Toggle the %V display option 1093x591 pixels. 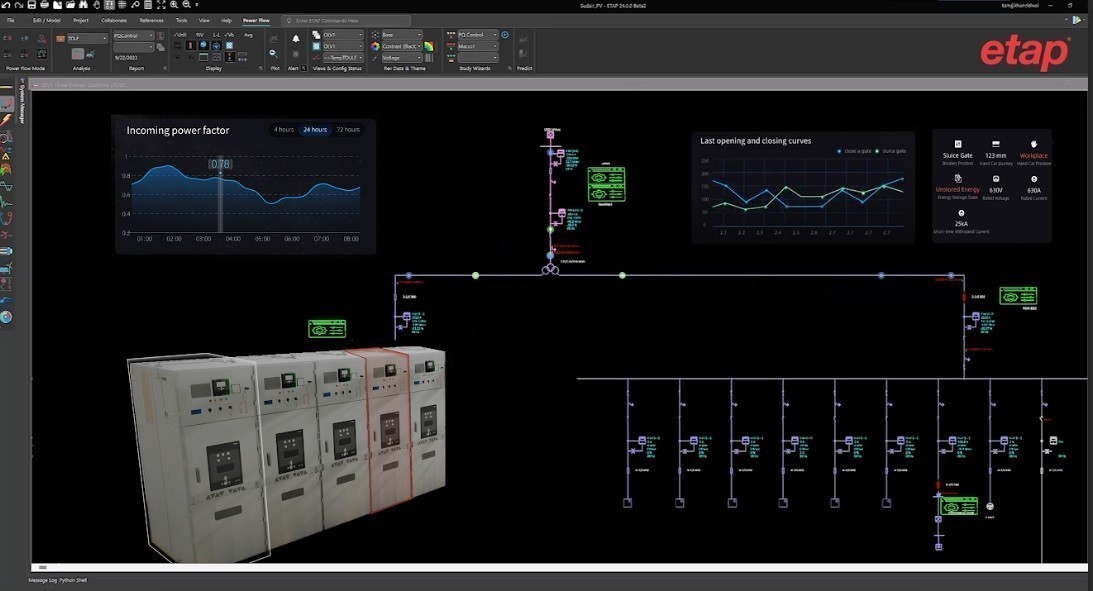pos(200,34)
